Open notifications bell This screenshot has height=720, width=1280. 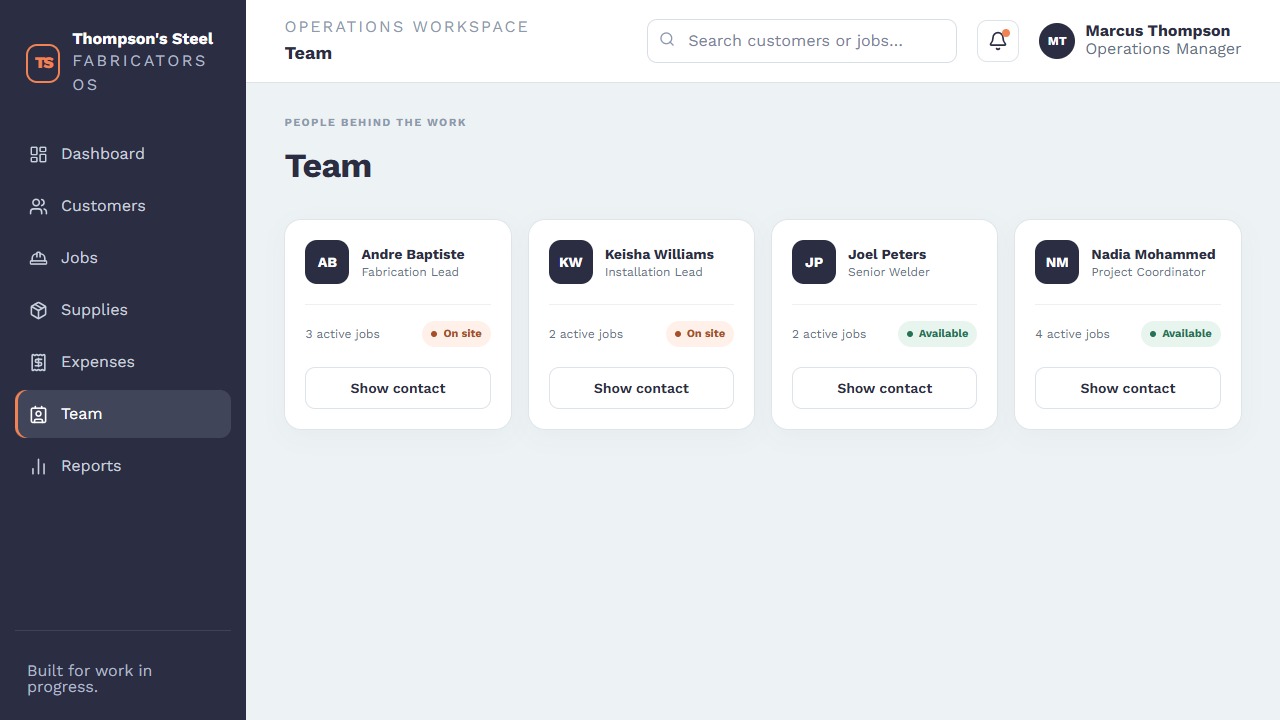(x=998, y=41)
